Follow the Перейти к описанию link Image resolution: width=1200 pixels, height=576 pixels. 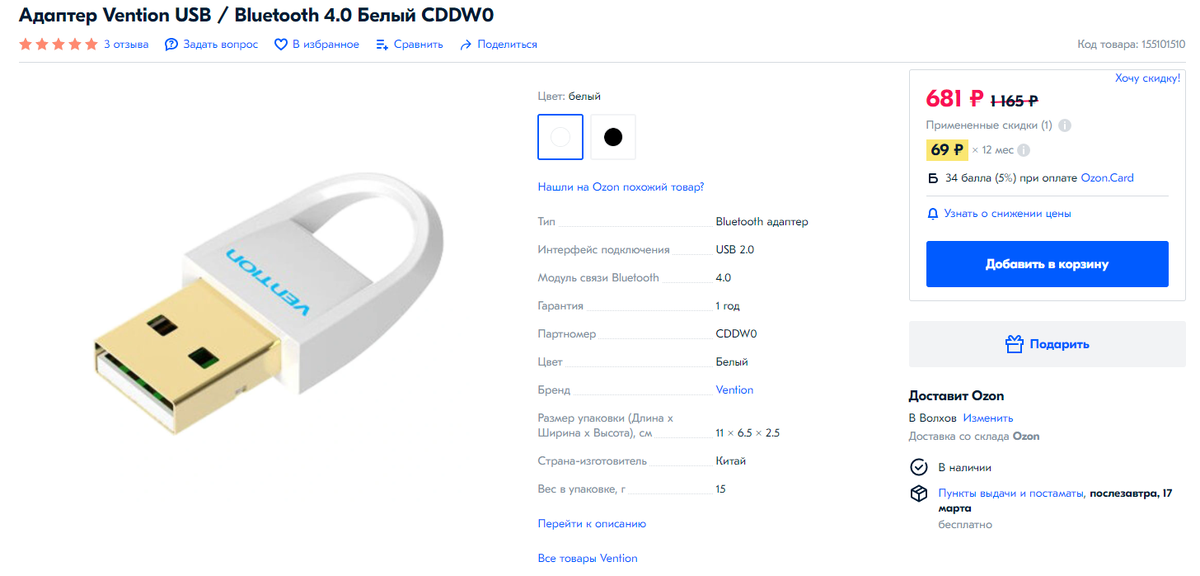(x=592, y=524)
